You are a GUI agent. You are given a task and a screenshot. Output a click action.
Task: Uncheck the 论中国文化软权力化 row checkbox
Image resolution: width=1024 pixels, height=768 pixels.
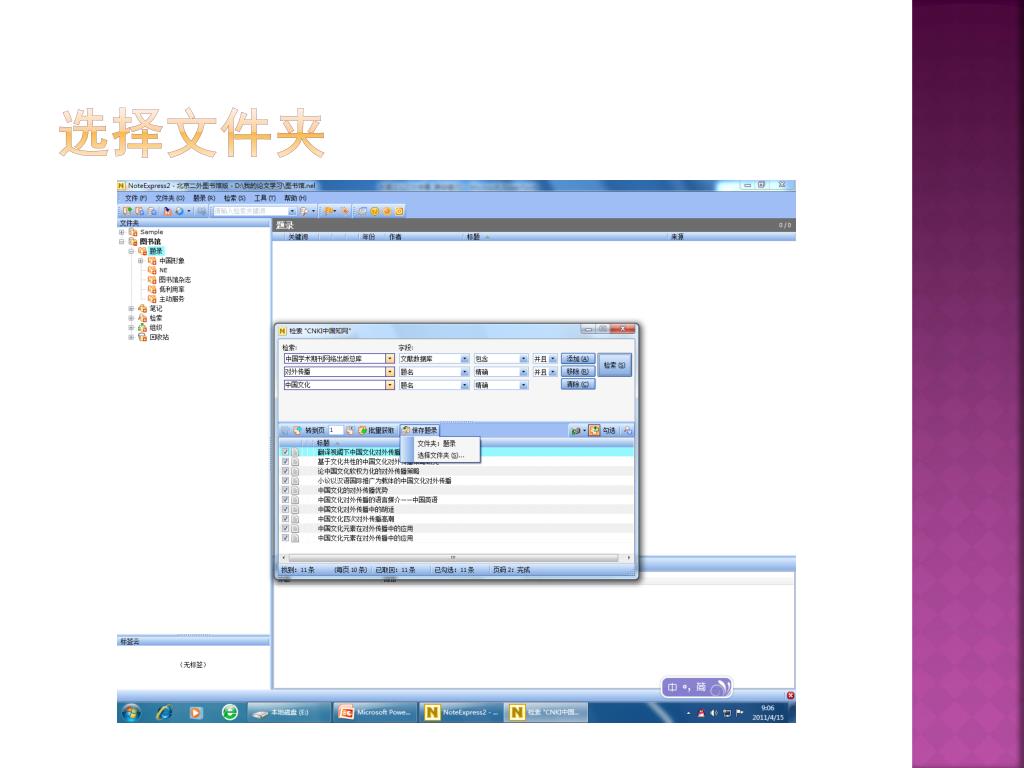[285, 471]
